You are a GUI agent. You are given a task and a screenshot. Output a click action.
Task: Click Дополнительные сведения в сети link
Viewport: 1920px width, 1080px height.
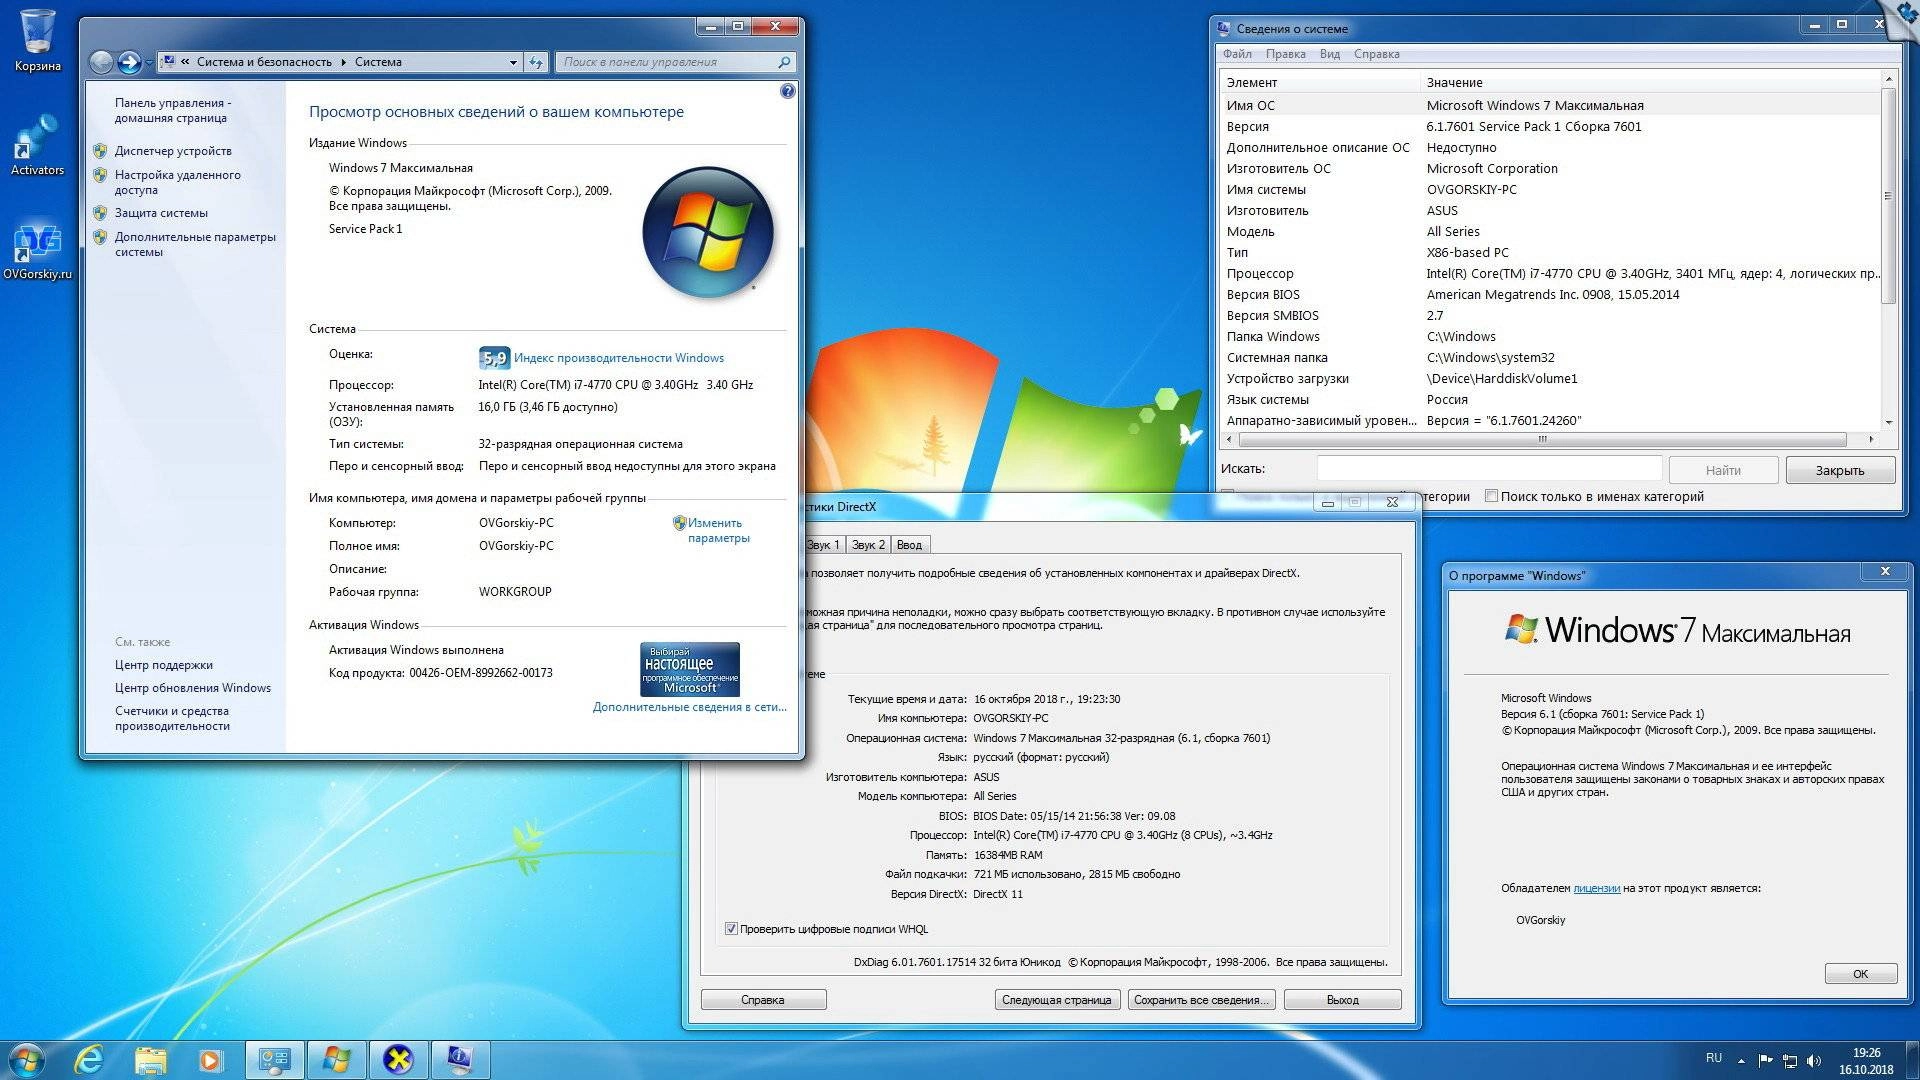[689, 707]
